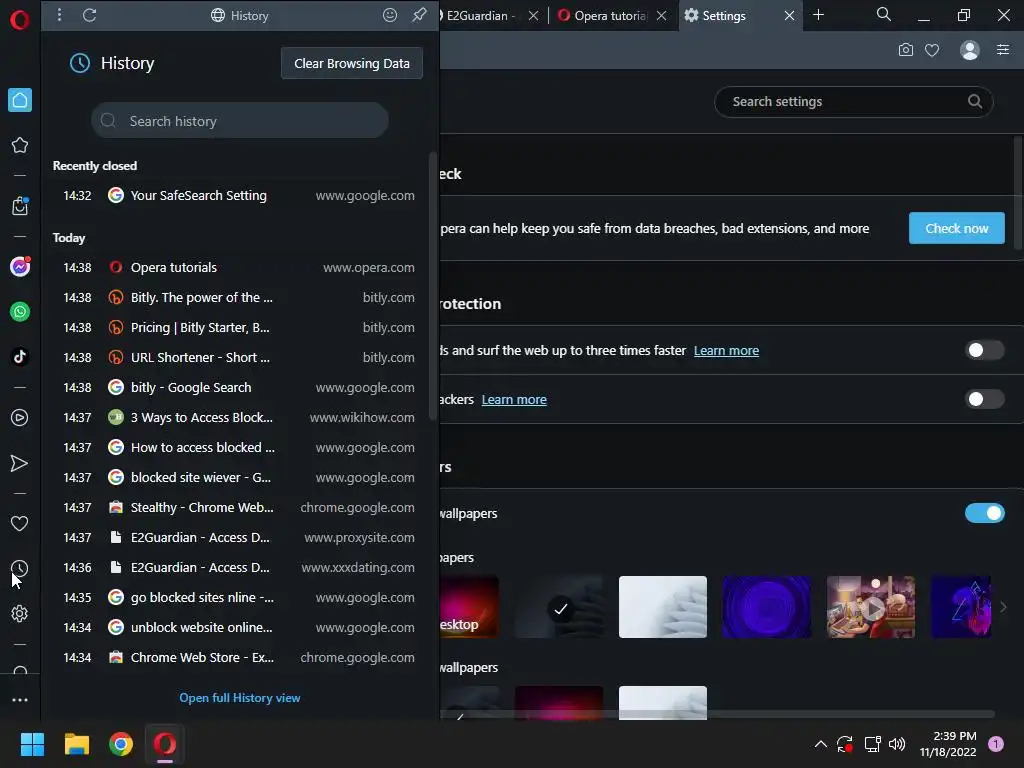The width and height of the screenshot is (1024, 768).
Task: Open Settings gear icon in sidebar
Action: click(20, 613)
